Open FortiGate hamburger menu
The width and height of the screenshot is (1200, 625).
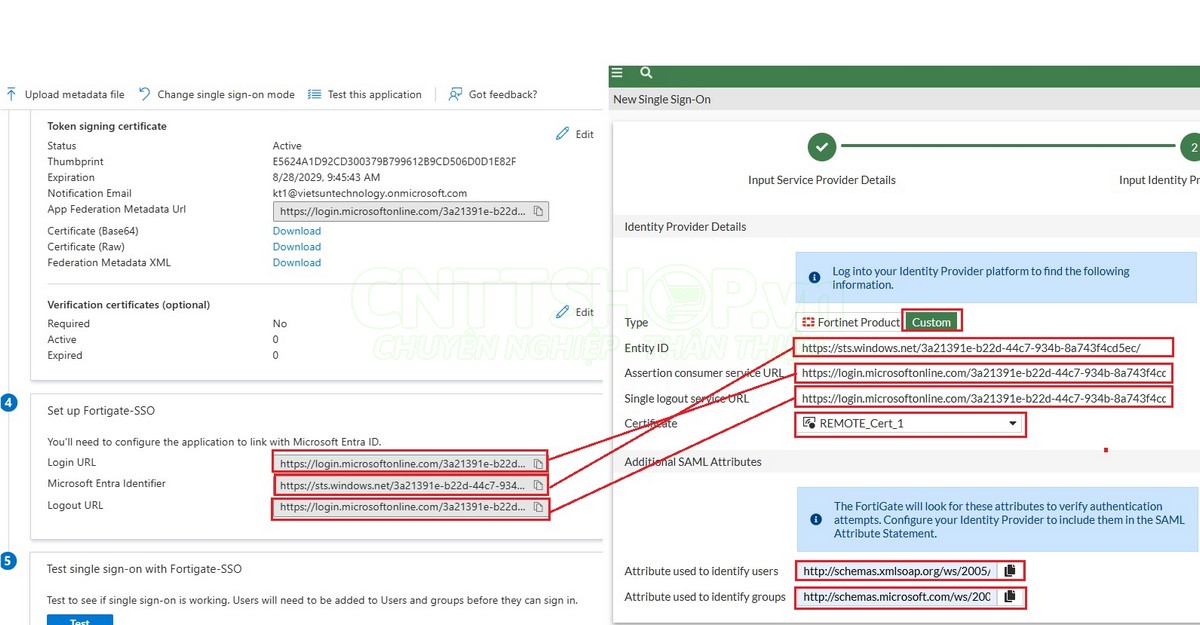[617, 73]
